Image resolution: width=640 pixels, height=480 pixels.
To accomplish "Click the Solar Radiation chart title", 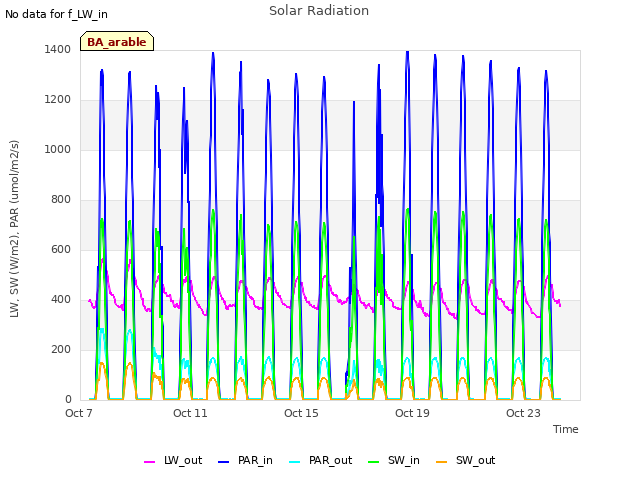I will pyautogui.click(x=319, y=11).
